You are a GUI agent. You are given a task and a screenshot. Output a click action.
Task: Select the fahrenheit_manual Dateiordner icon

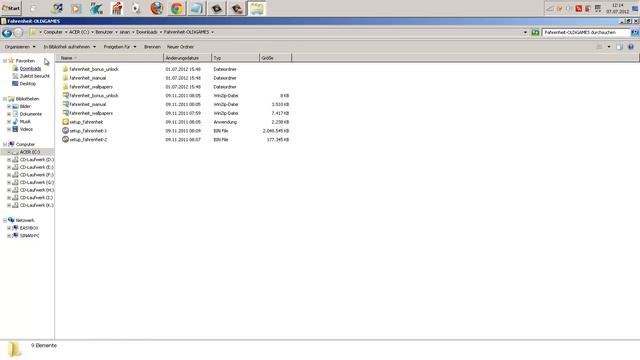pyautogui.click(x=65, y=78)
